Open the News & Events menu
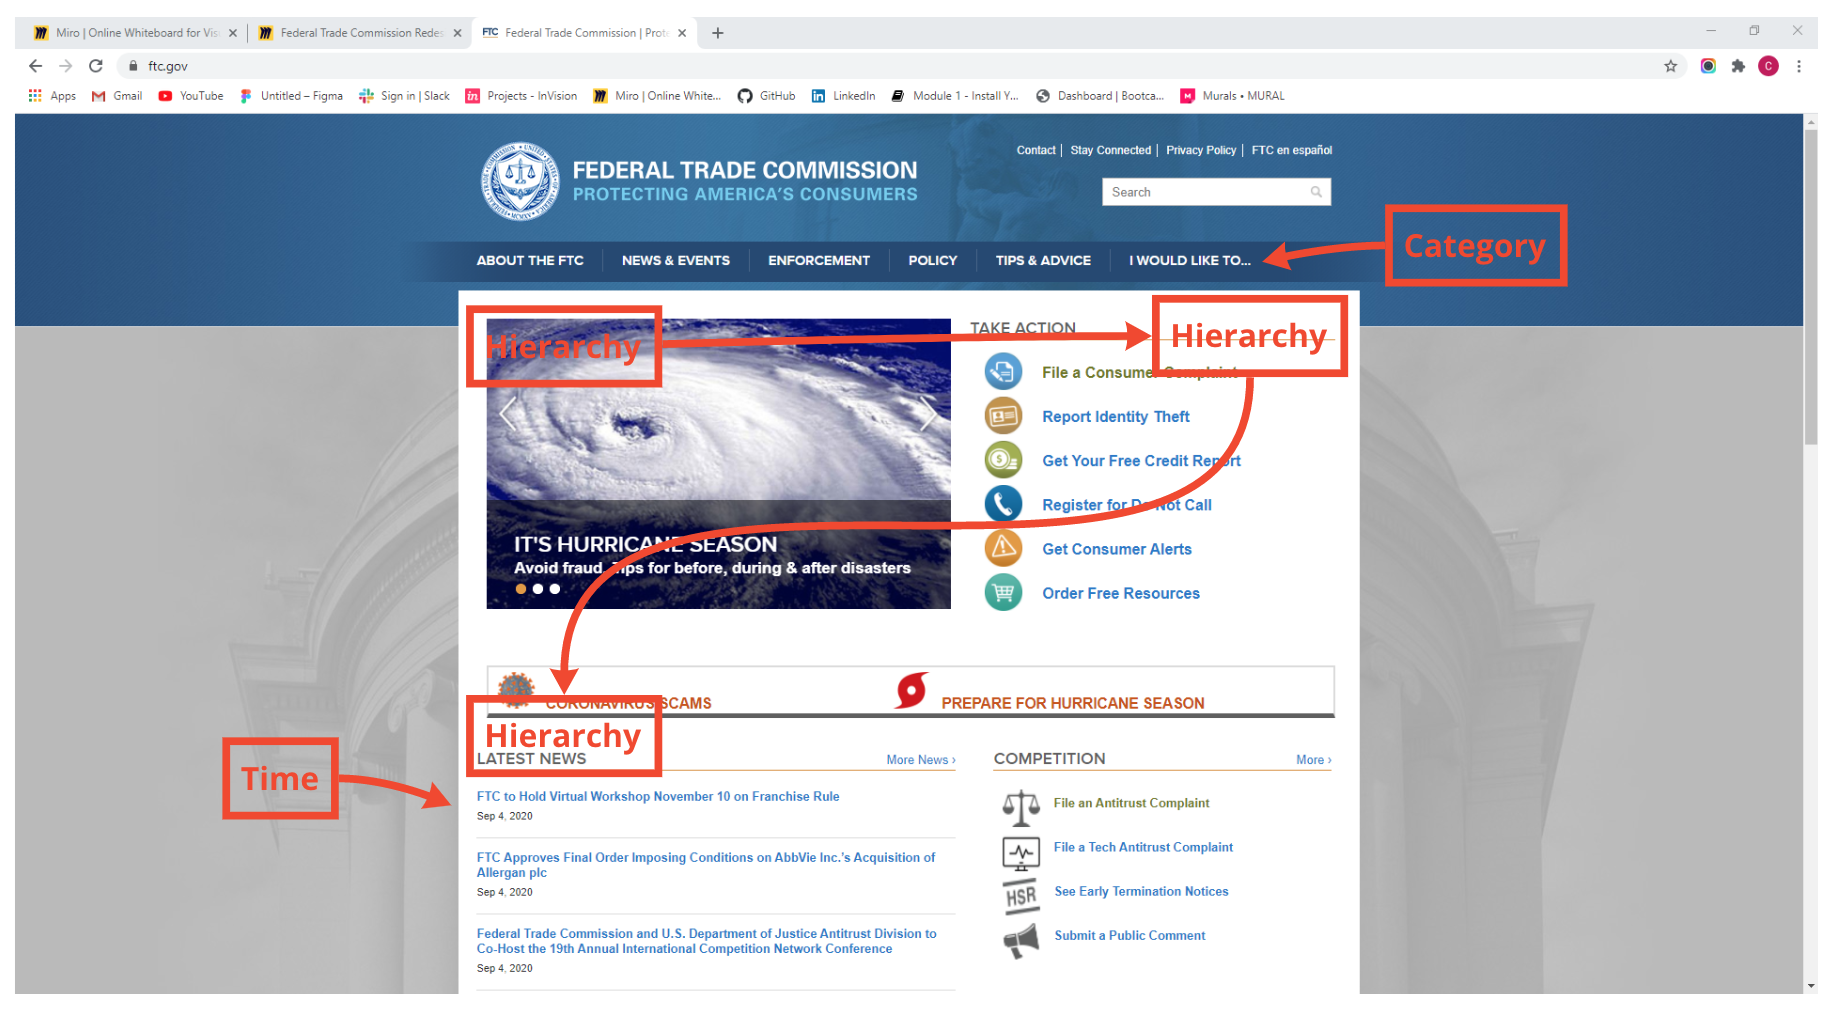Viewport: 1836px width, 1020px height. pyautogui.click(x=676, y=260)
